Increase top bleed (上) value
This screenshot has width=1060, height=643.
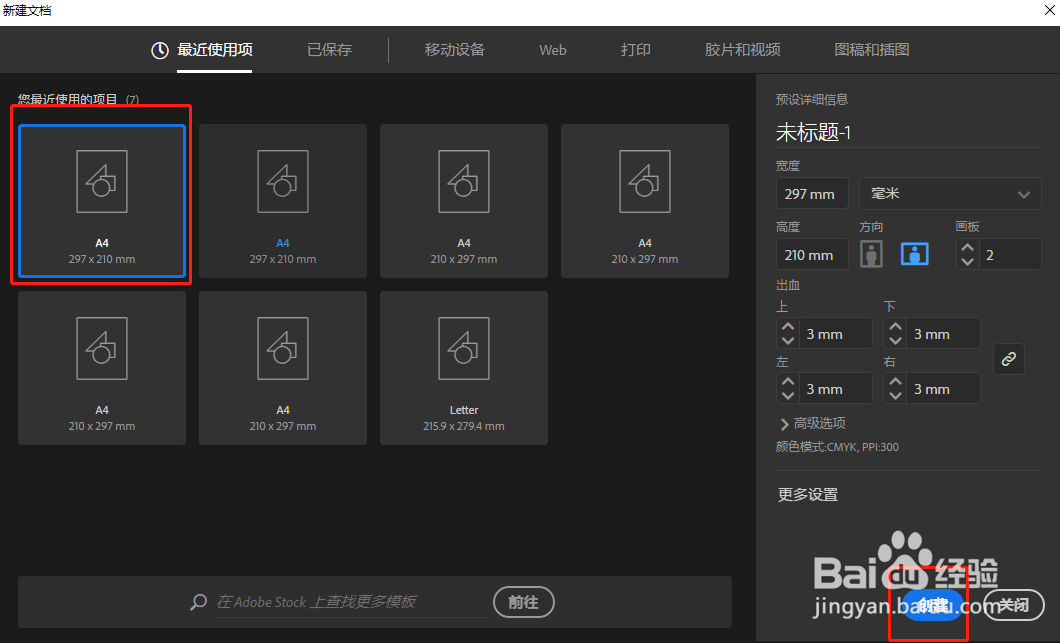(x=788, y=327)
